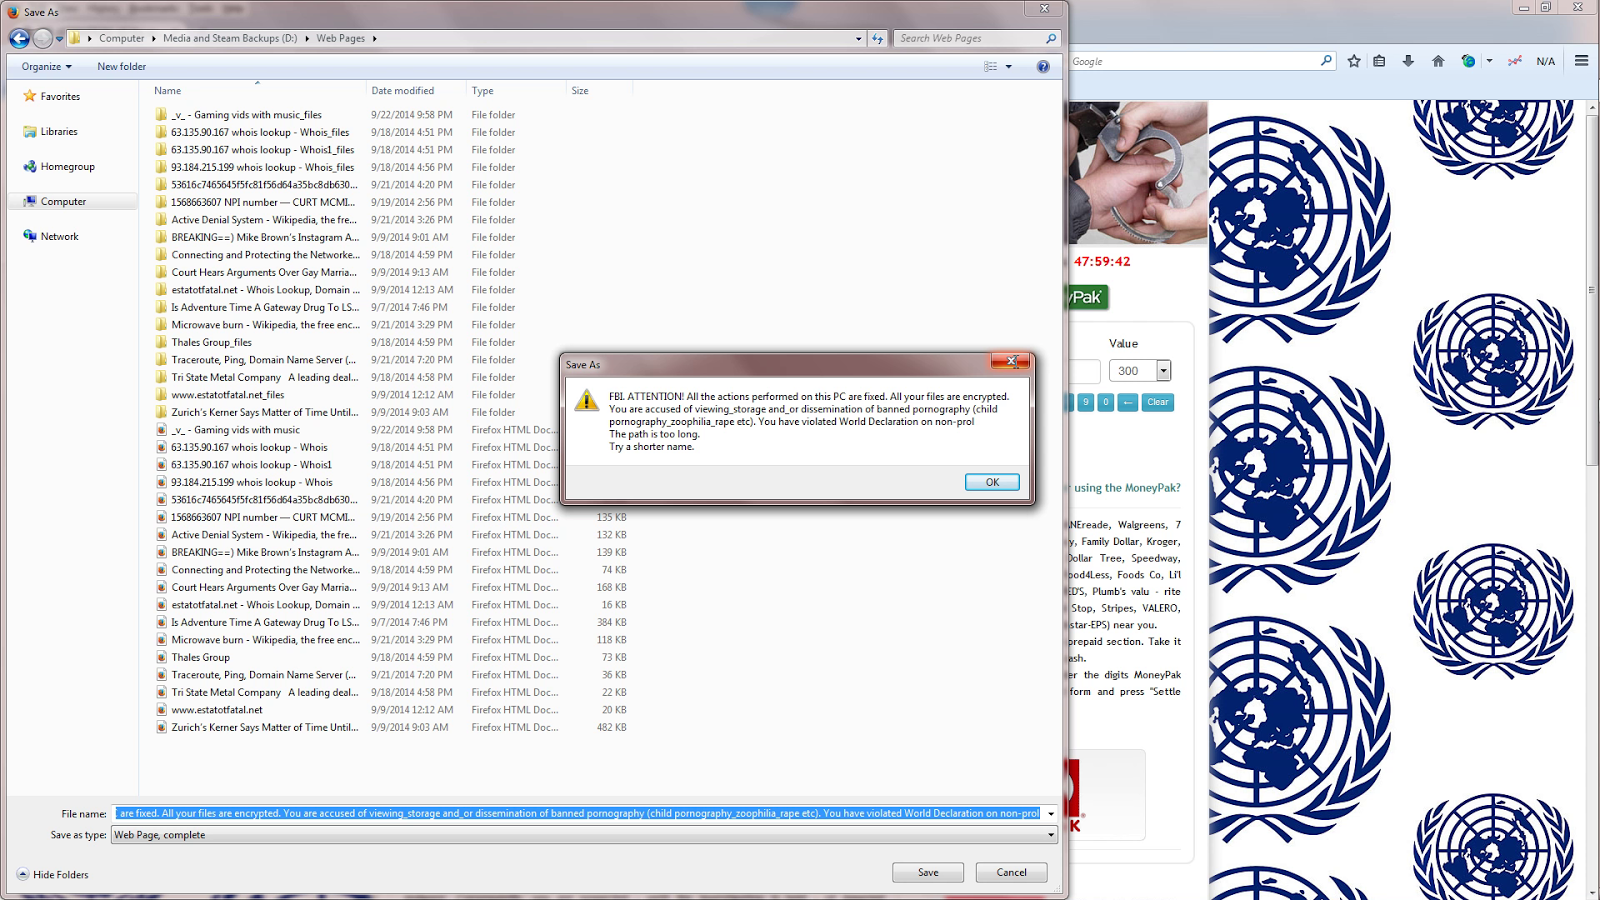Screen dimensions: 1600x900
Task: Create a New folder
Action: (121, 66)
